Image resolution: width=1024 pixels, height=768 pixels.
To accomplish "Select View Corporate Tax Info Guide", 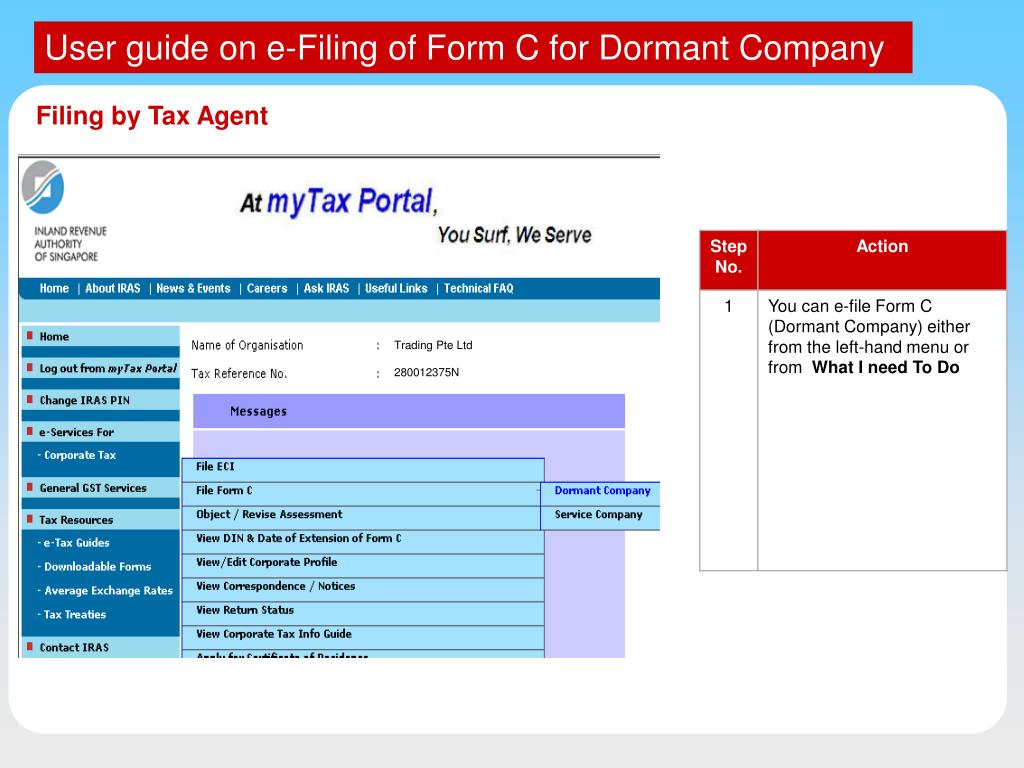I will [363, 637].
